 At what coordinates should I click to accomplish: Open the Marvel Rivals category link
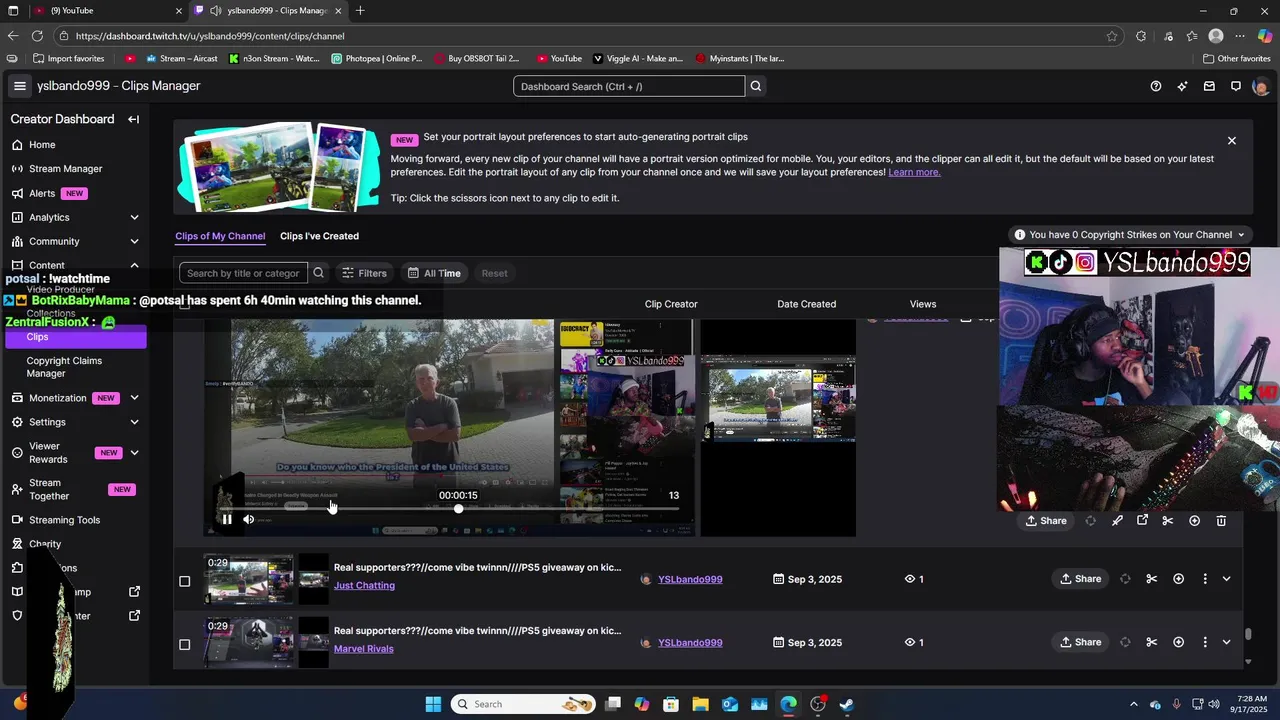[364, 649]
